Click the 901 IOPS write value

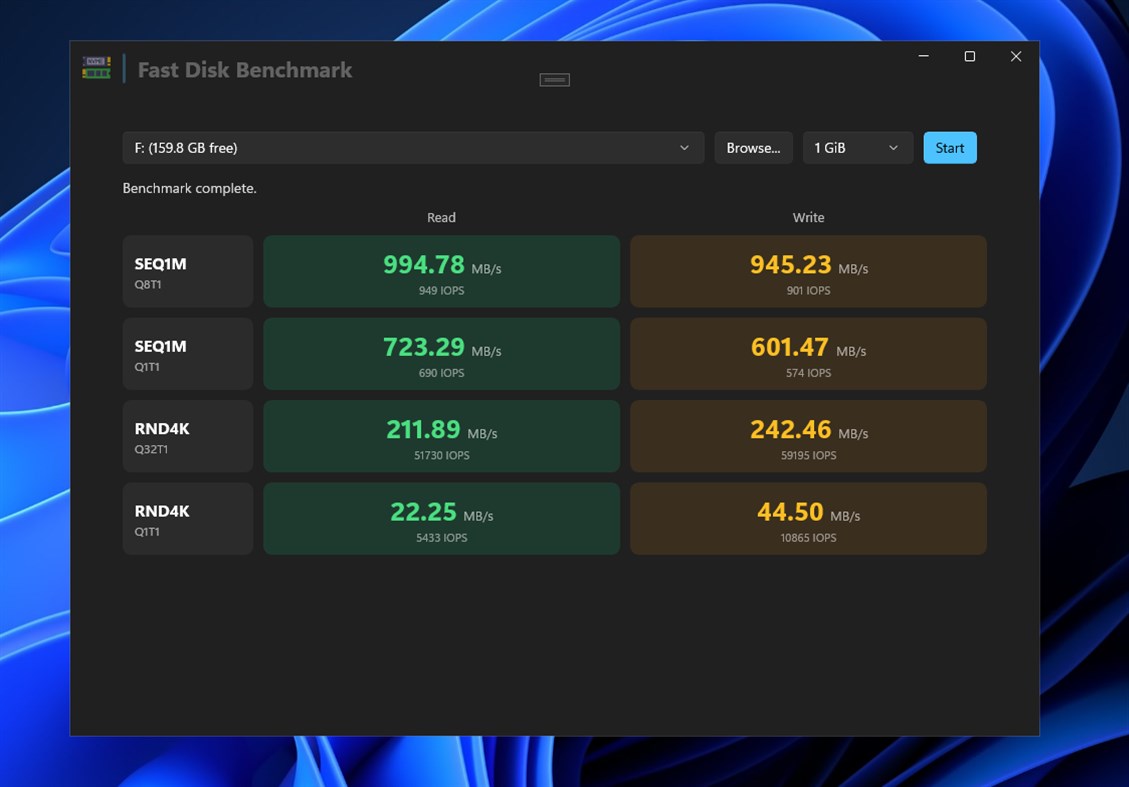click(809, 290)
